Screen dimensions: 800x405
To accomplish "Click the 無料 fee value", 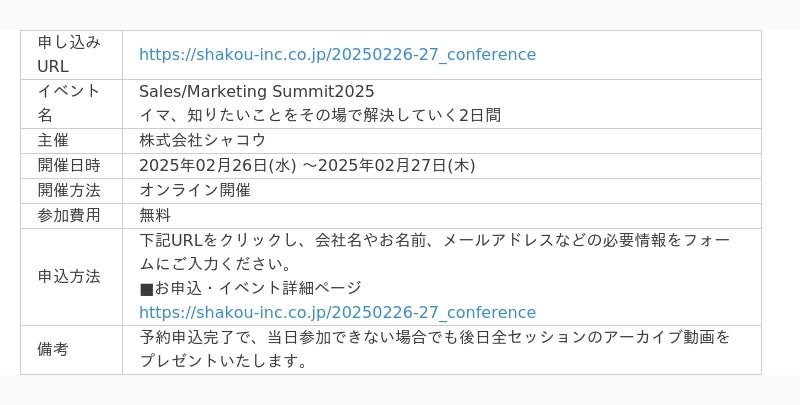I will click(x=155, y=215).
